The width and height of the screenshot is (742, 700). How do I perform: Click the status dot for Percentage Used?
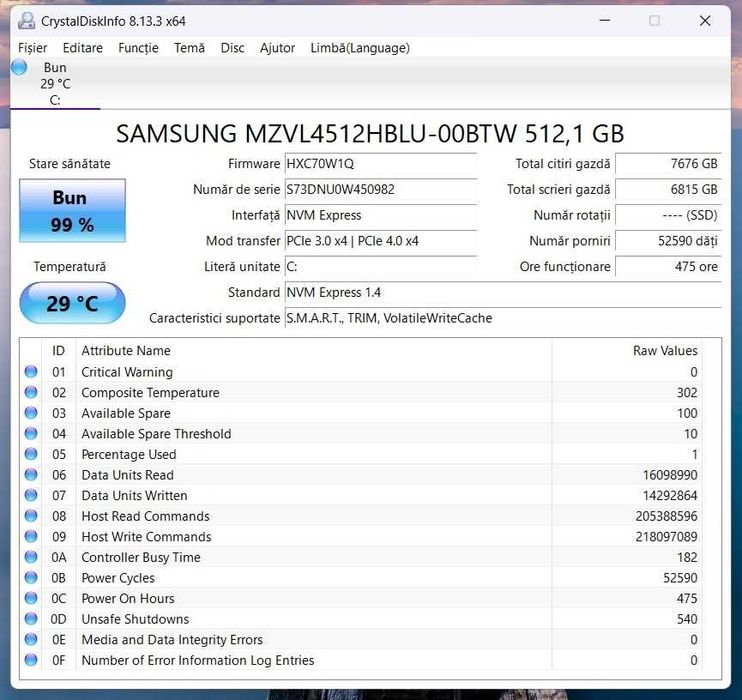pos(31,454)
